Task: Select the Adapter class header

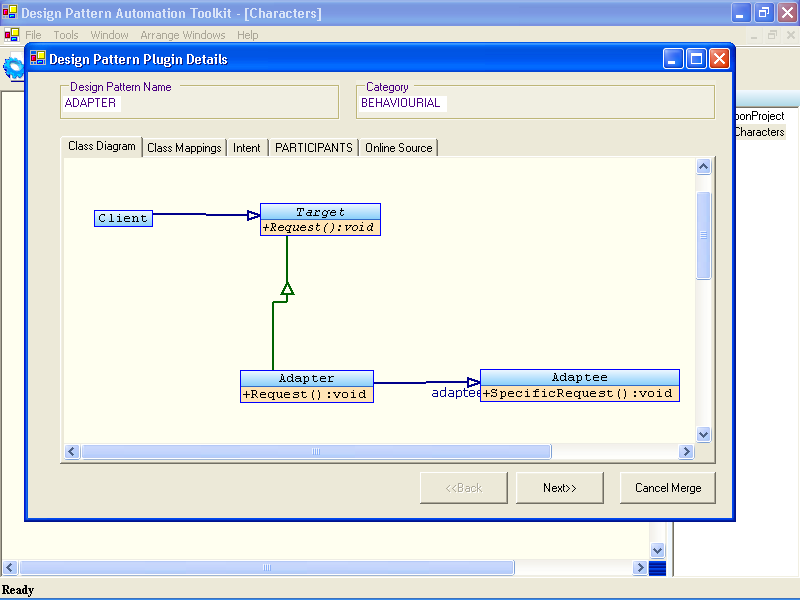Action: coord(307,379)
